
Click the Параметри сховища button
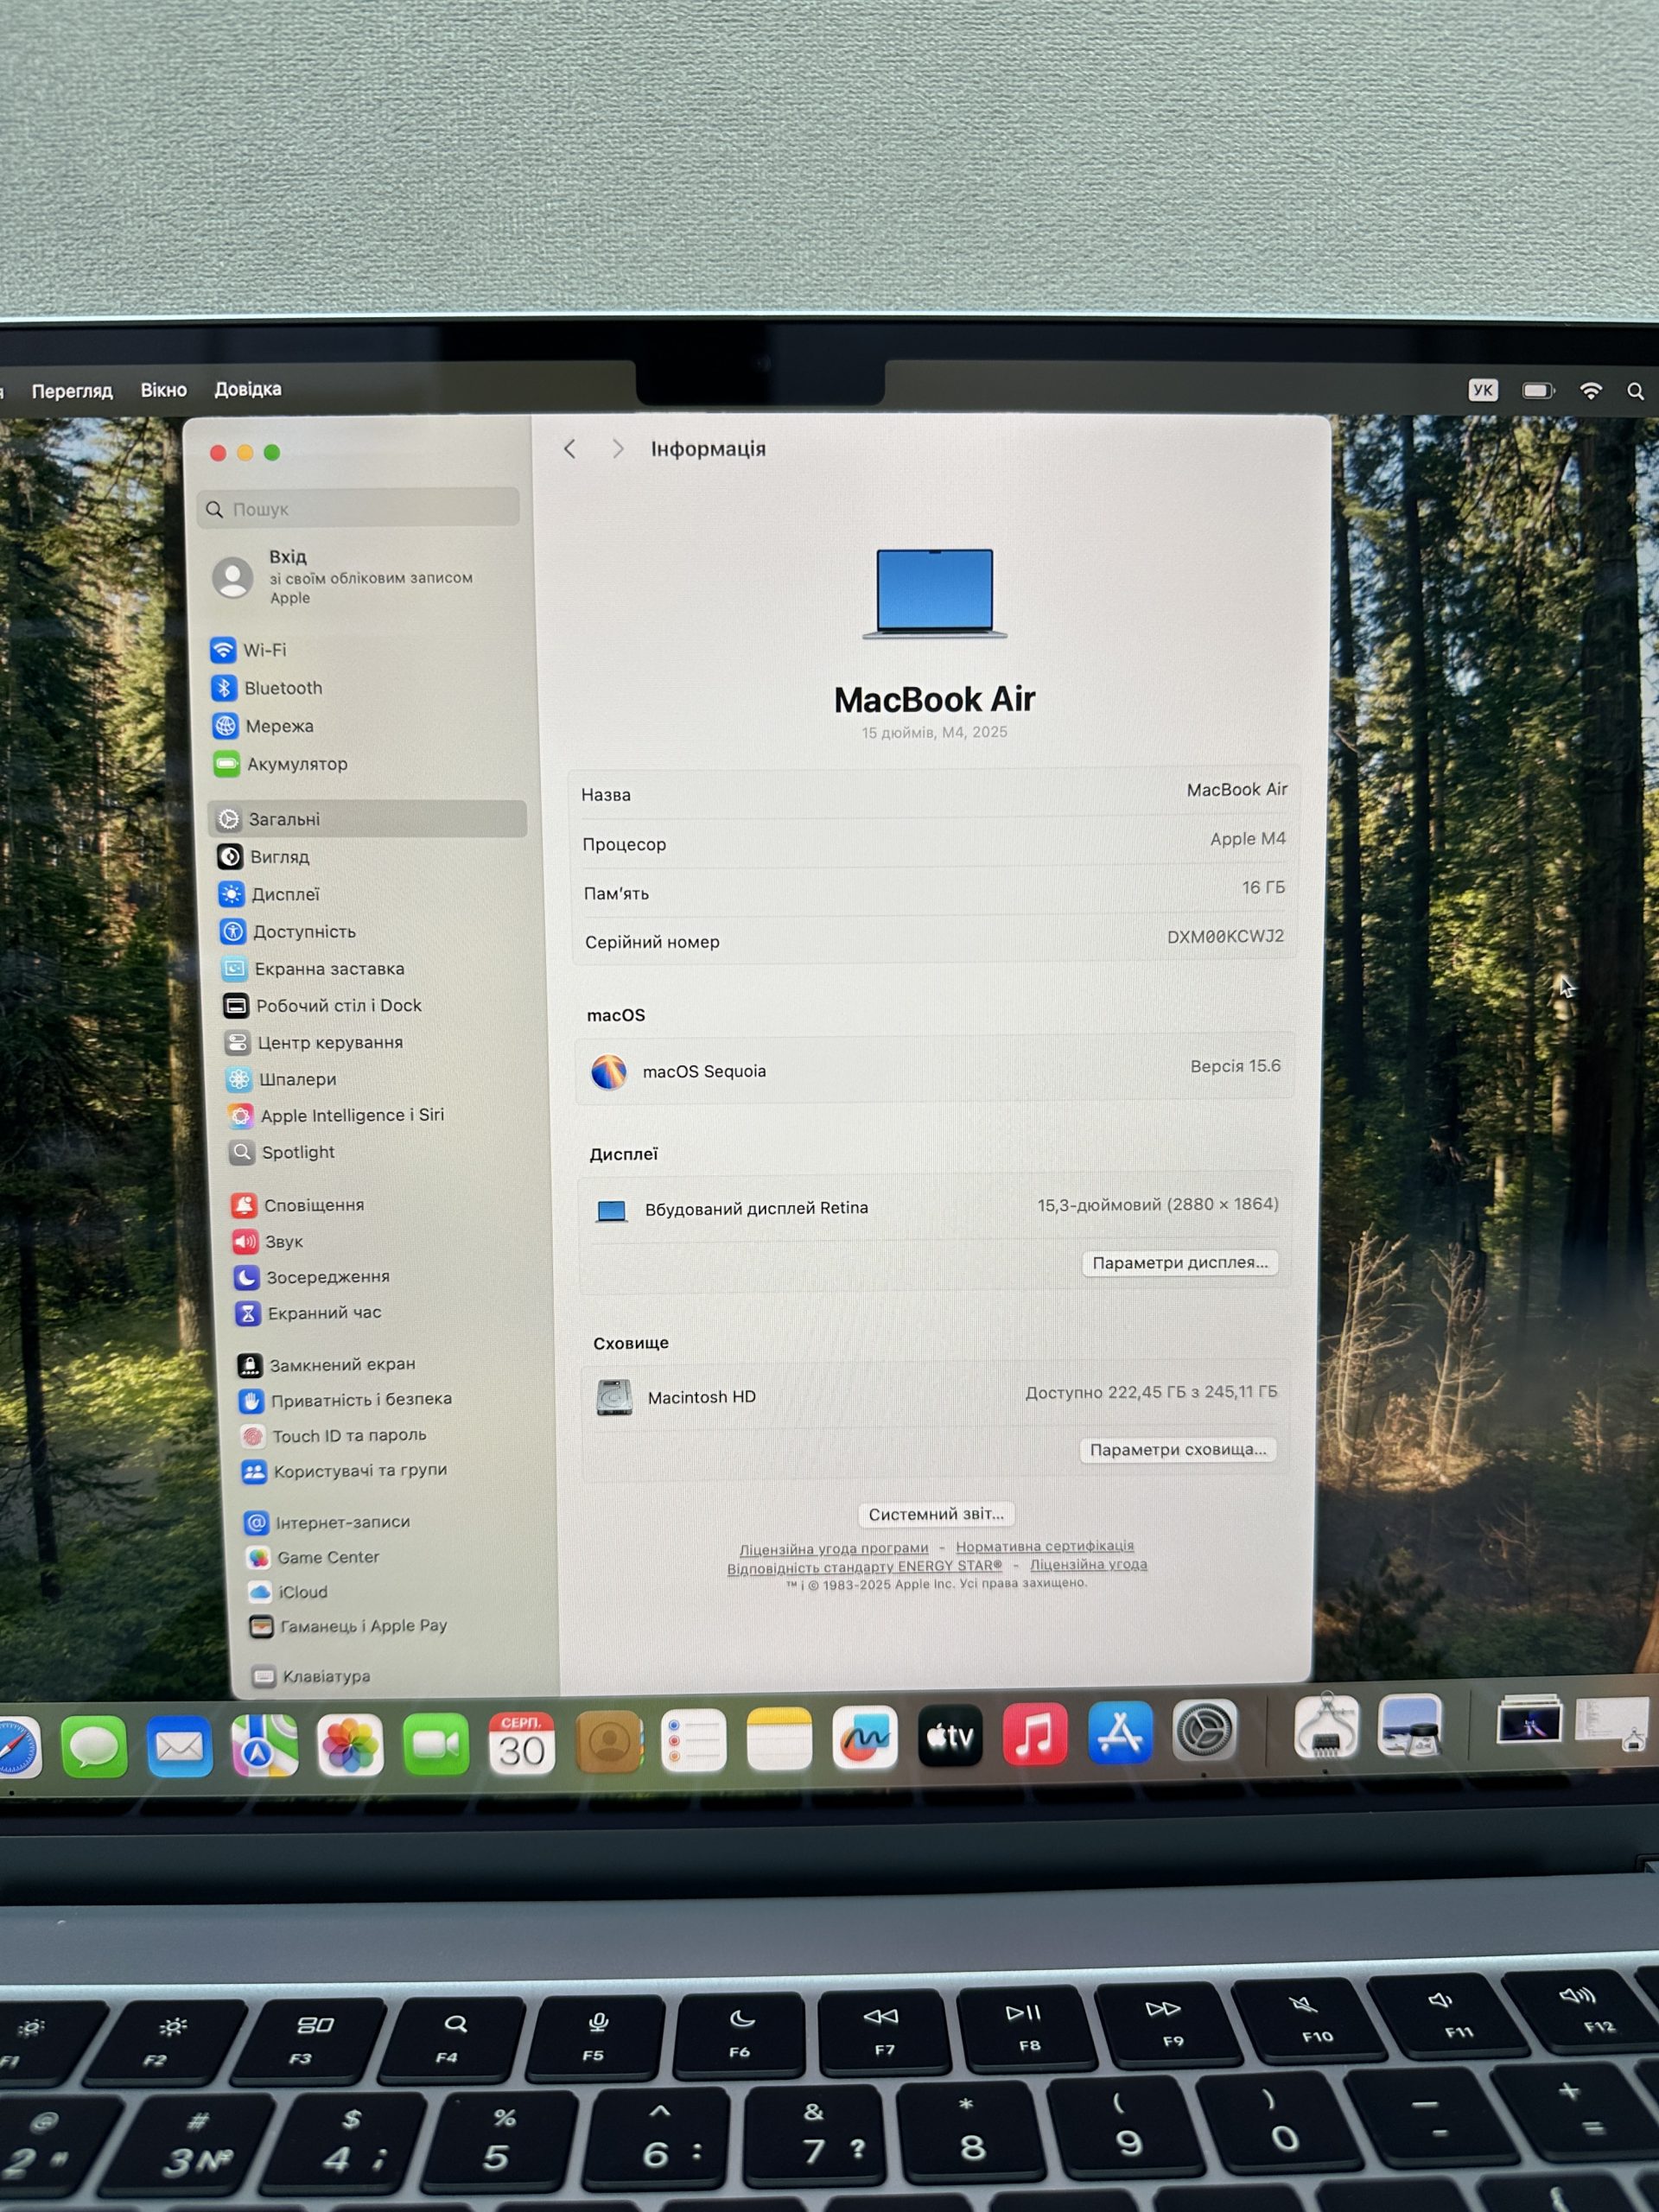(1178, 1450)
